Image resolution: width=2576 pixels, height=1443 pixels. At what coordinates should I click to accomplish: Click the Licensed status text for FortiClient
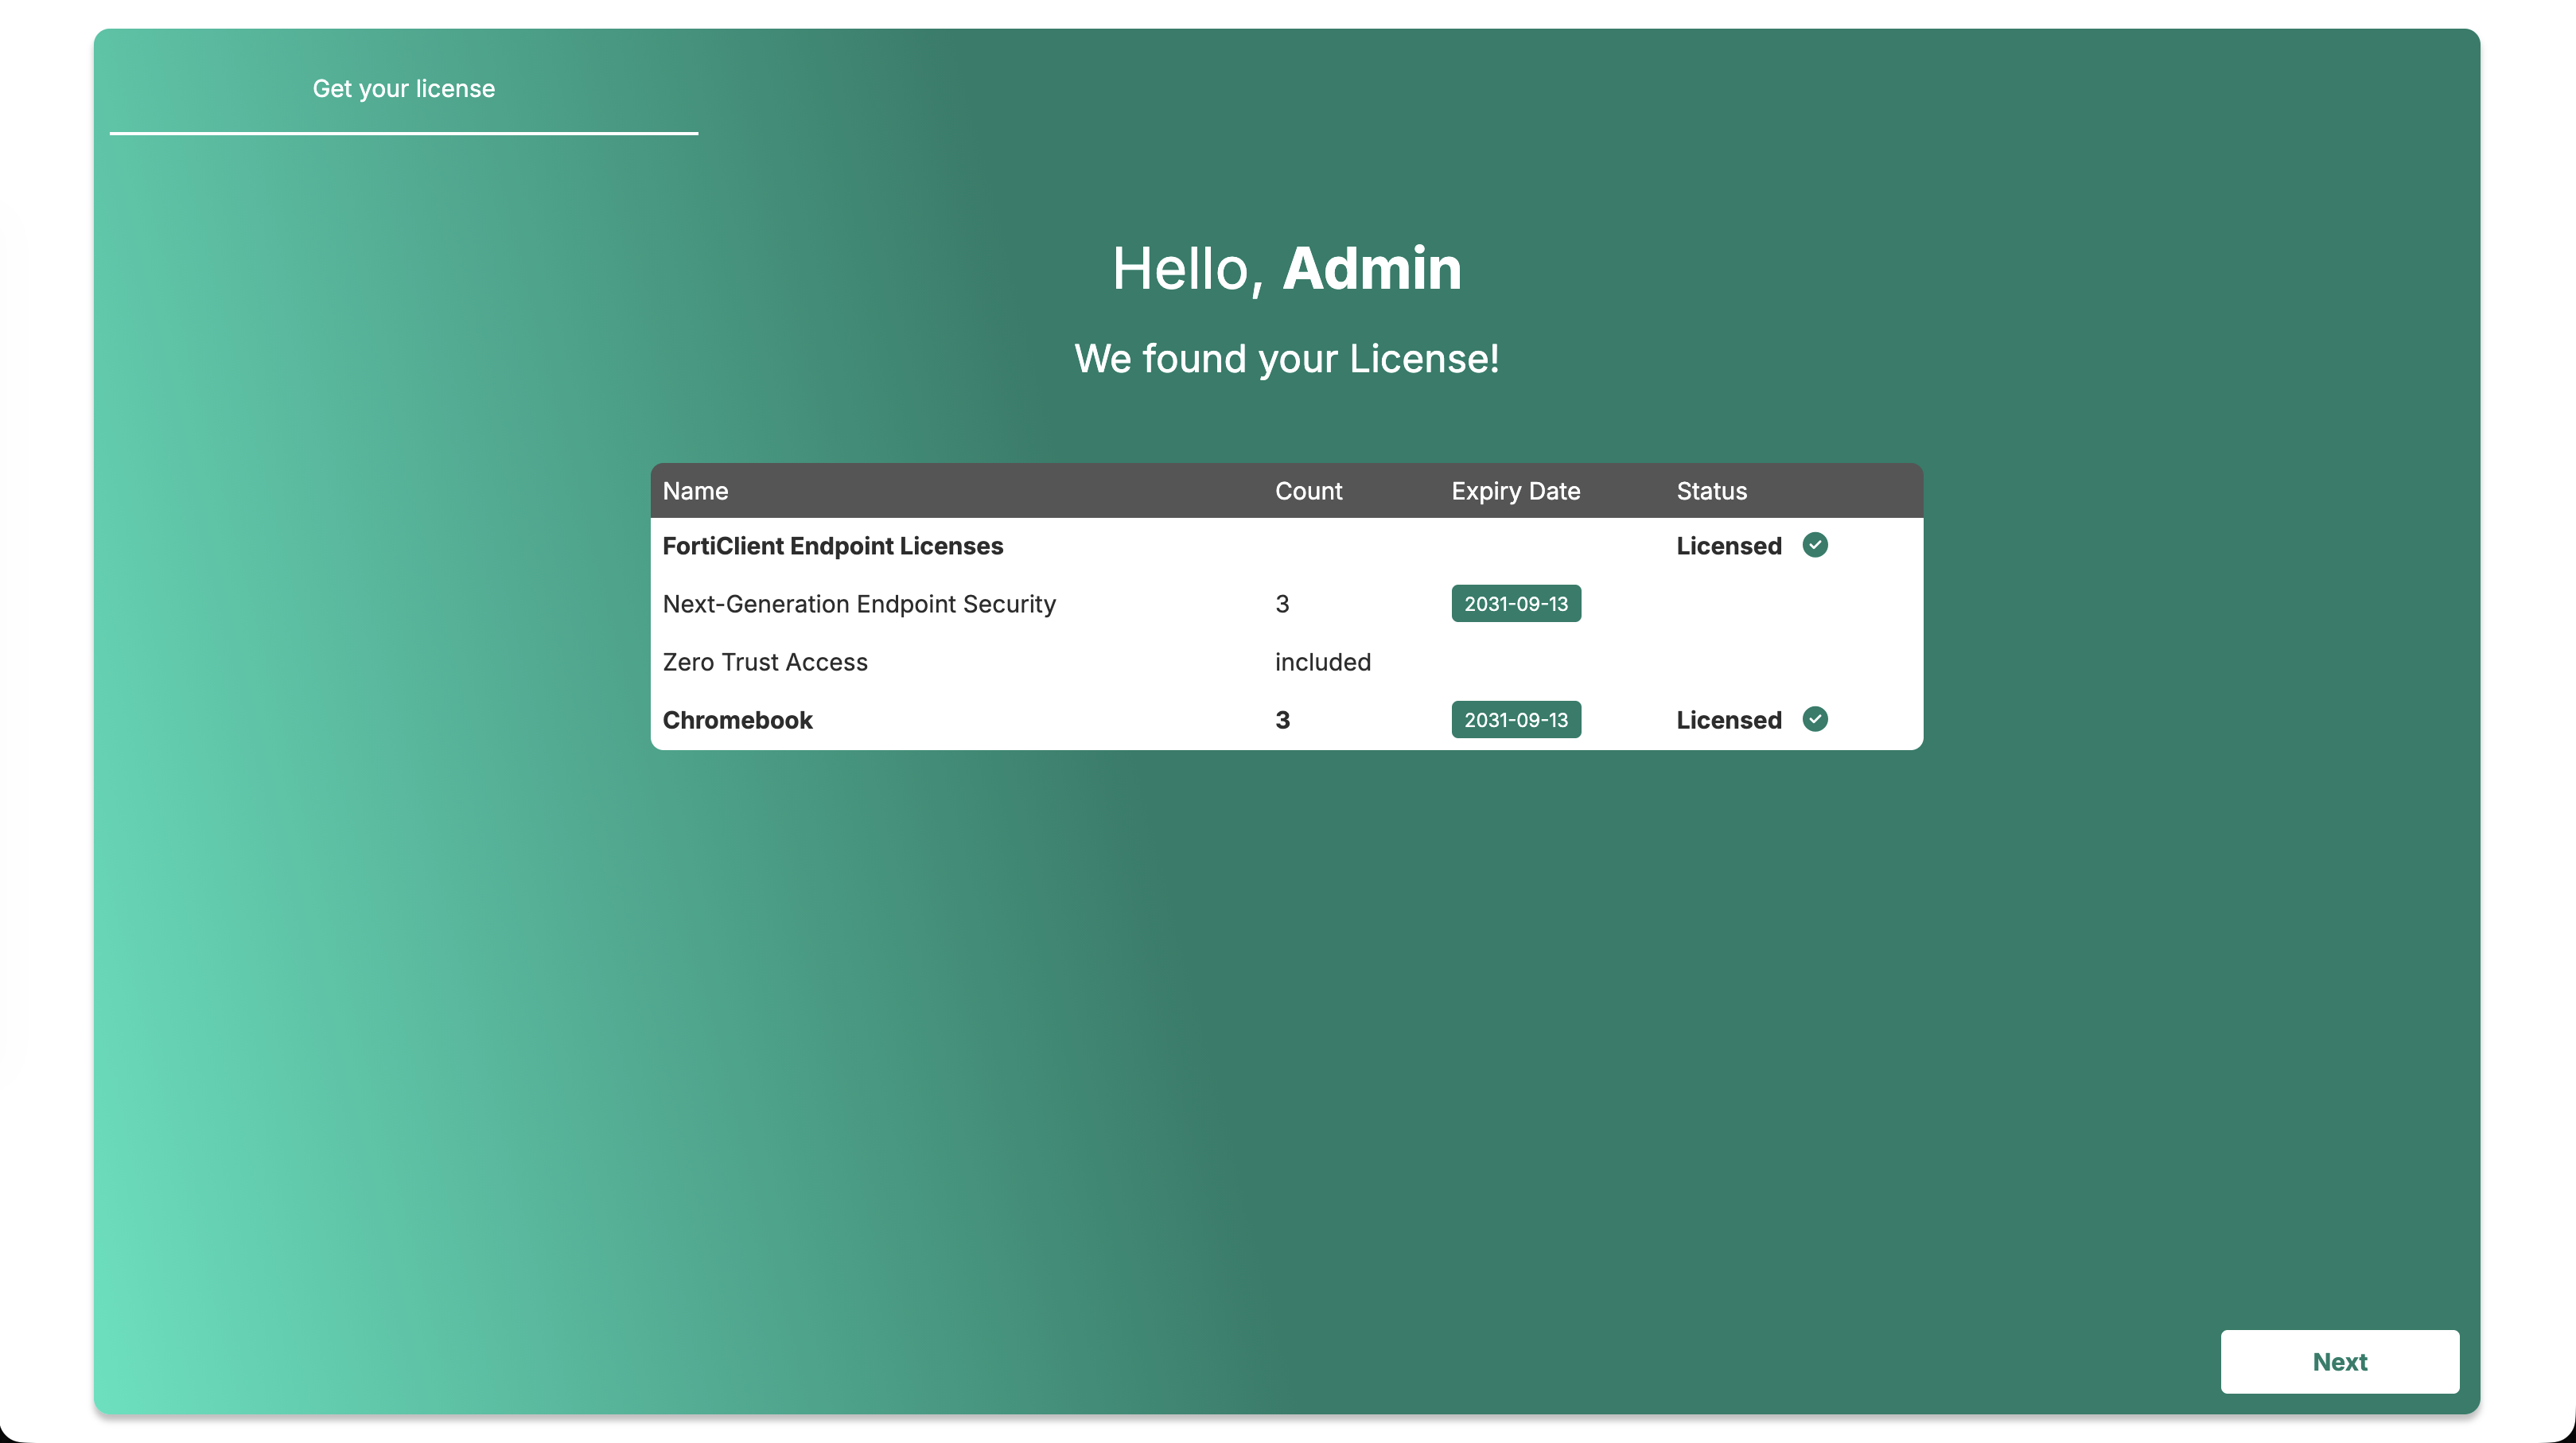1729,546
